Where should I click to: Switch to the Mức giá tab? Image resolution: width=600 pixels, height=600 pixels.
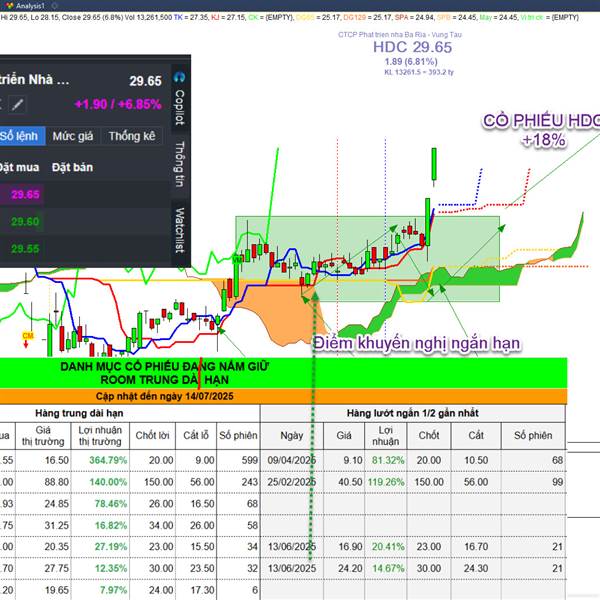click(73, 136)
